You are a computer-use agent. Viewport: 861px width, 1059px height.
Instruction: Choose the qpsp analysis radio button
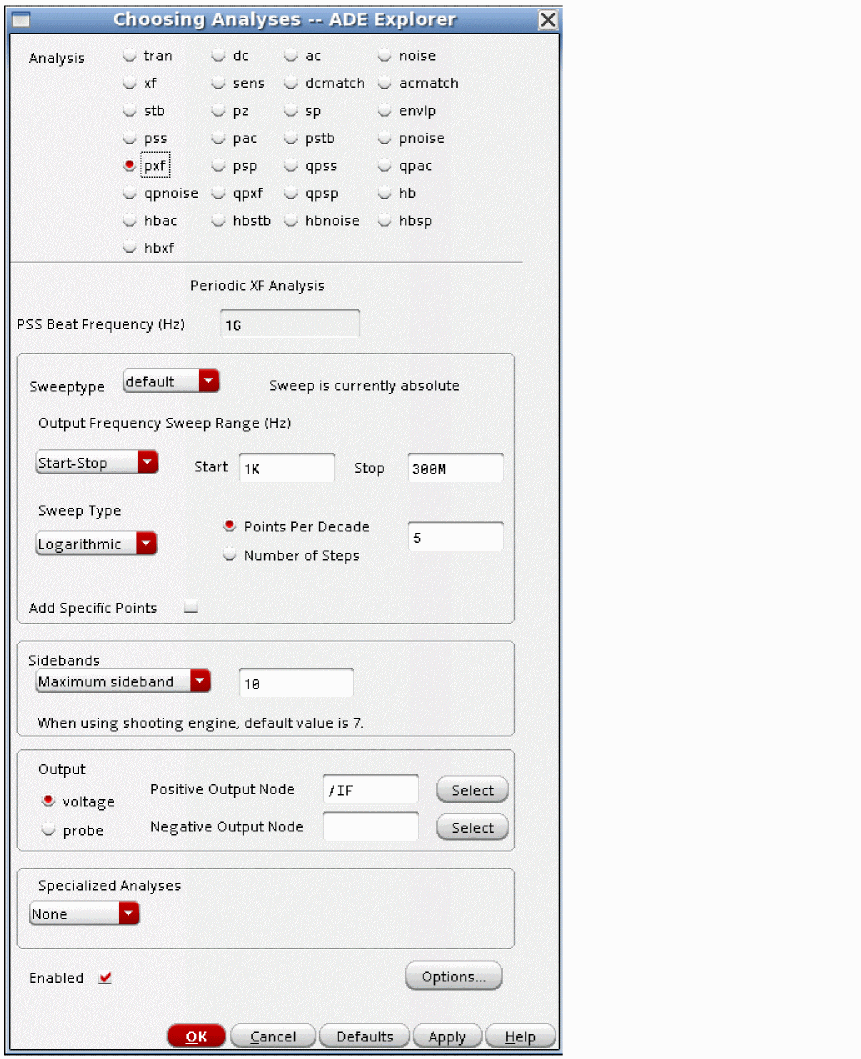click(x=291, y=193)
